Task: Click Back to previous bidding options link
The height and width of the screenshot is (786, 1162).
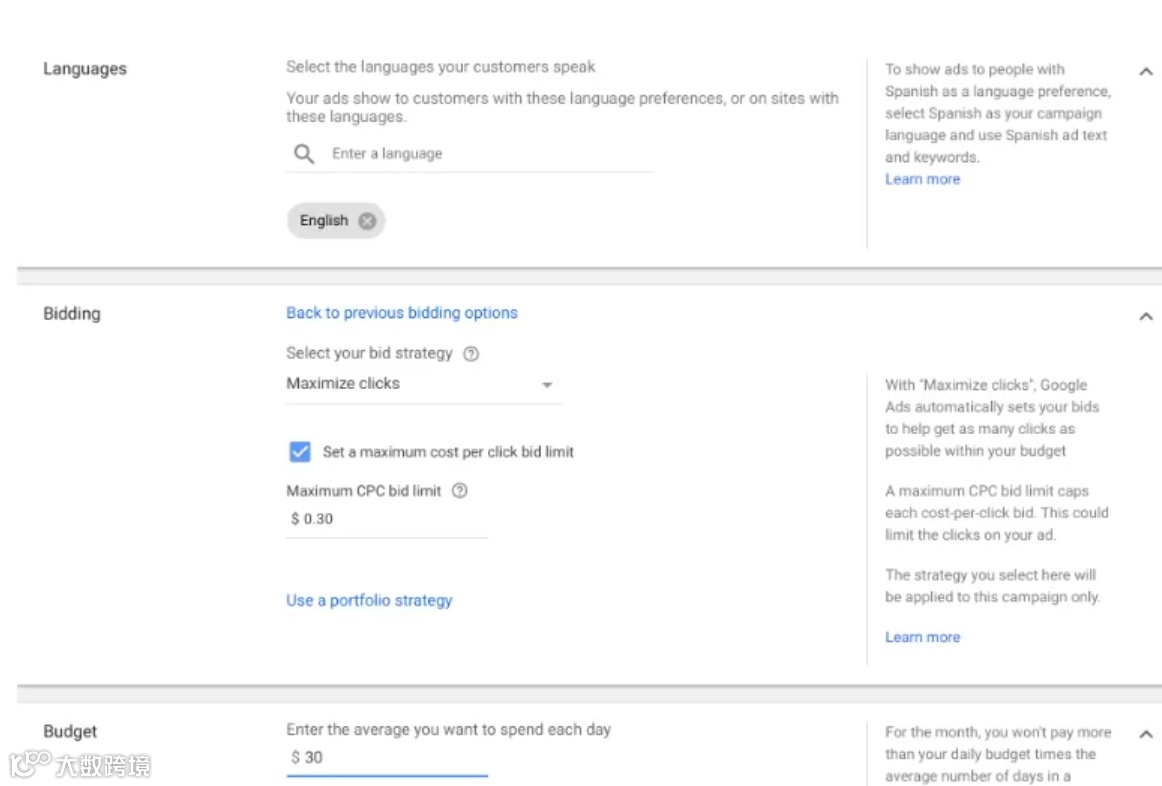Action: pos(402,313)
